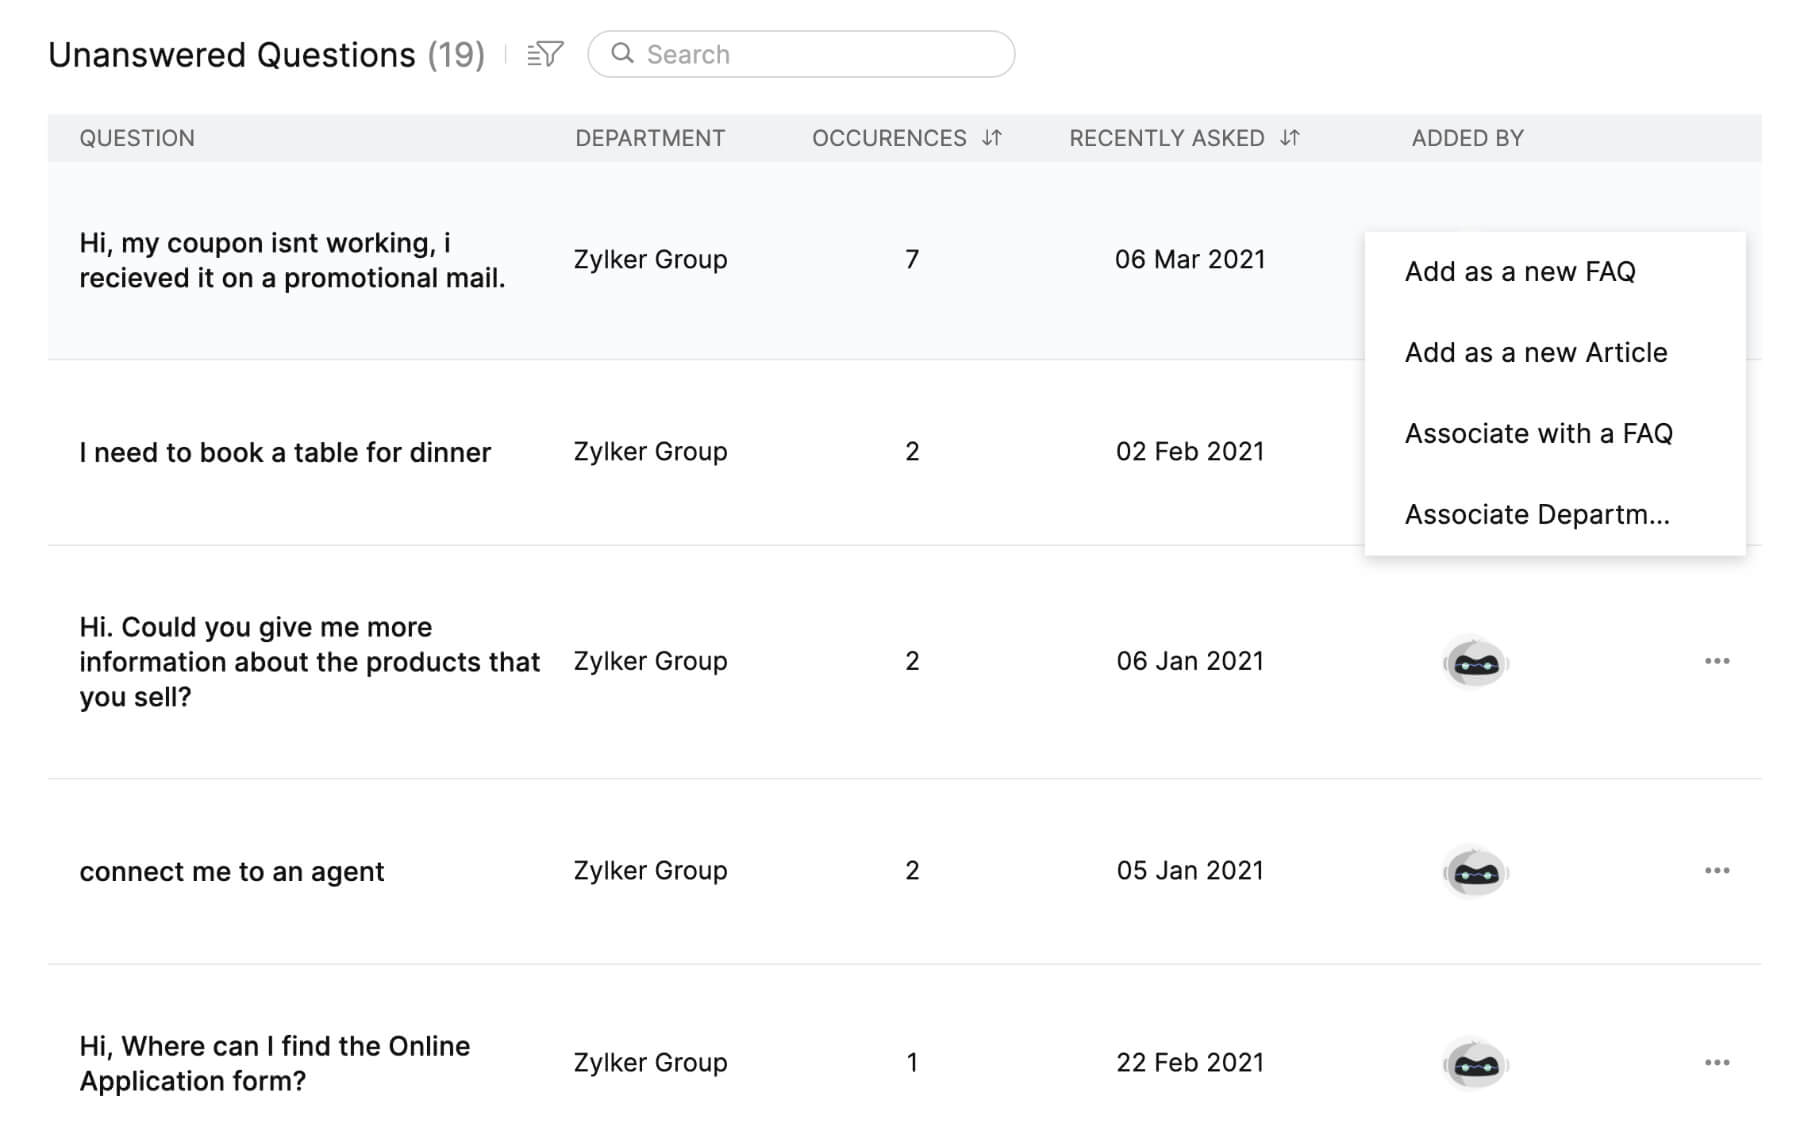Choose Add as a new FAQ

coord(1519,272)
